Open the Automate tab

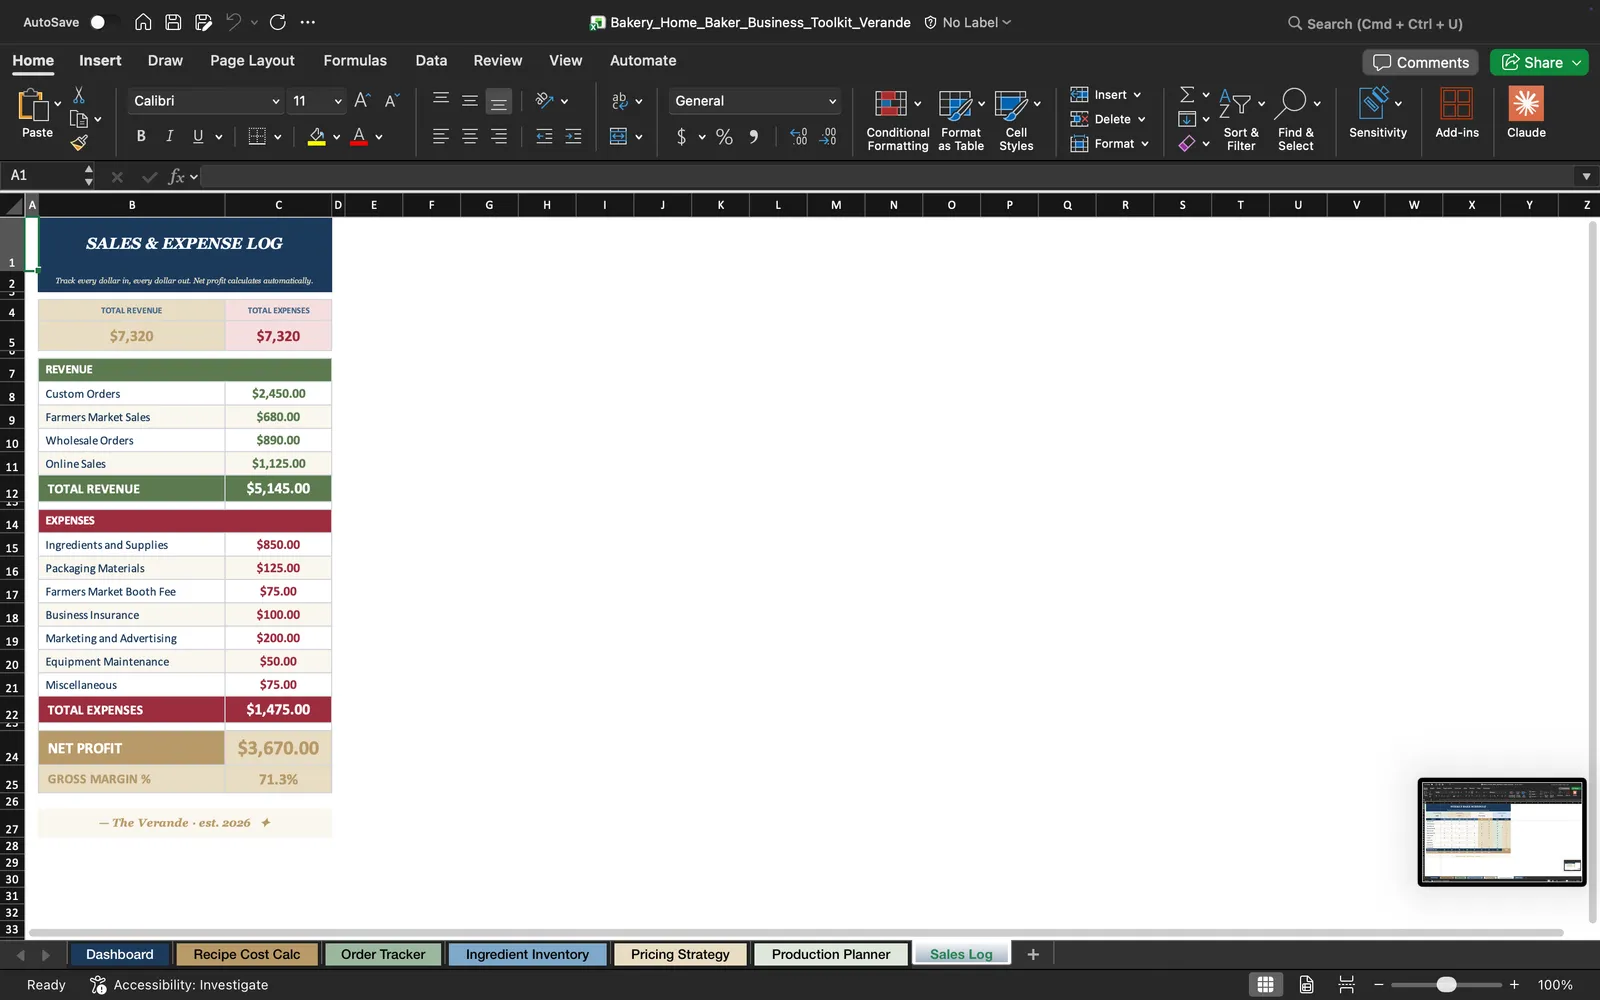point(643,60)
